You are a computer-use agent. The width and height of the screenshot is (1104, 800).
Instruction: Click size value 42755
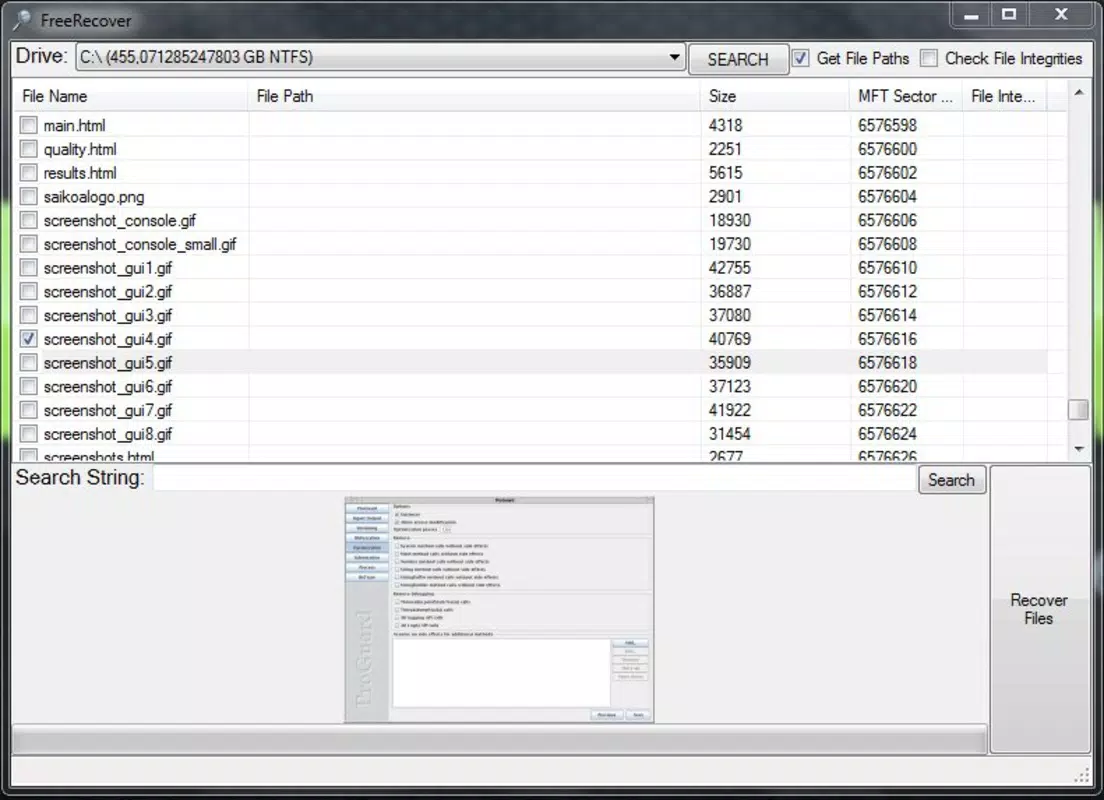tap(730, 268)
